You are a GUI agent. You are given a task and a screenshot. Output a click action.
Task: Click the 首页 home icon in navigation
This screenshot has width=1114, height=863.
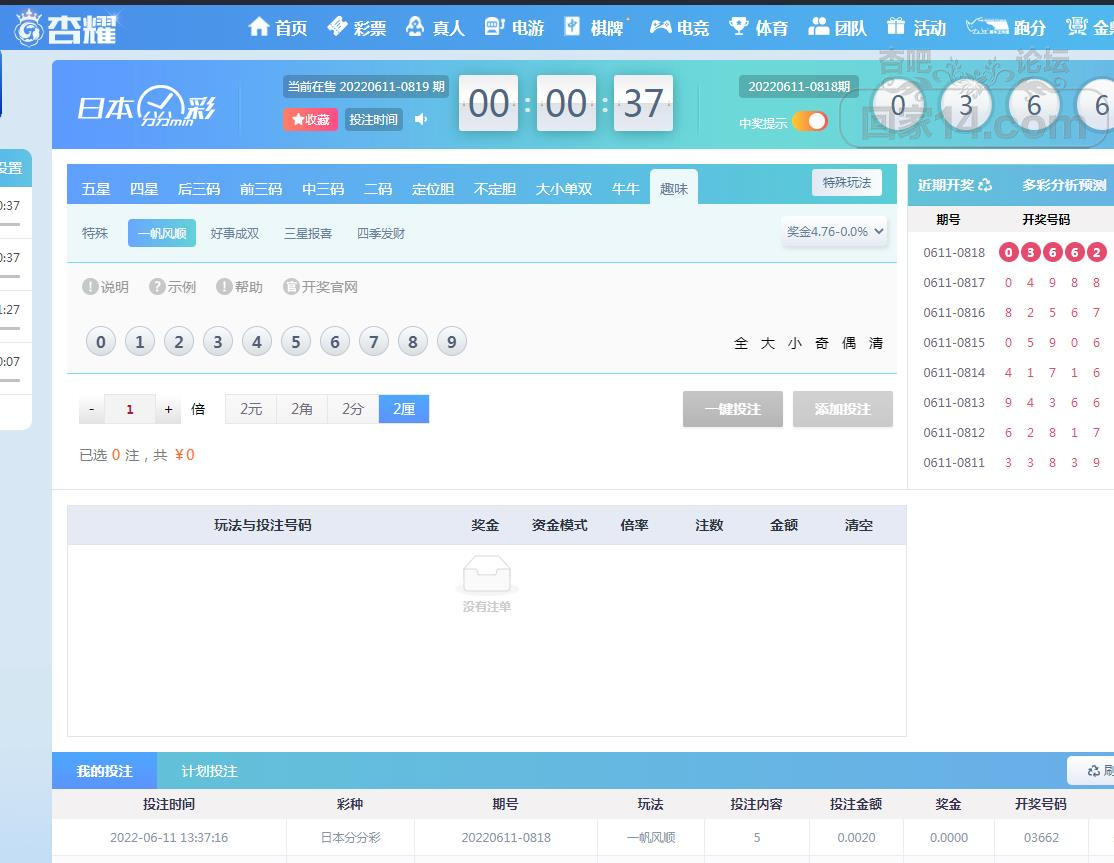pyautogui.click(x=260, y=27)
